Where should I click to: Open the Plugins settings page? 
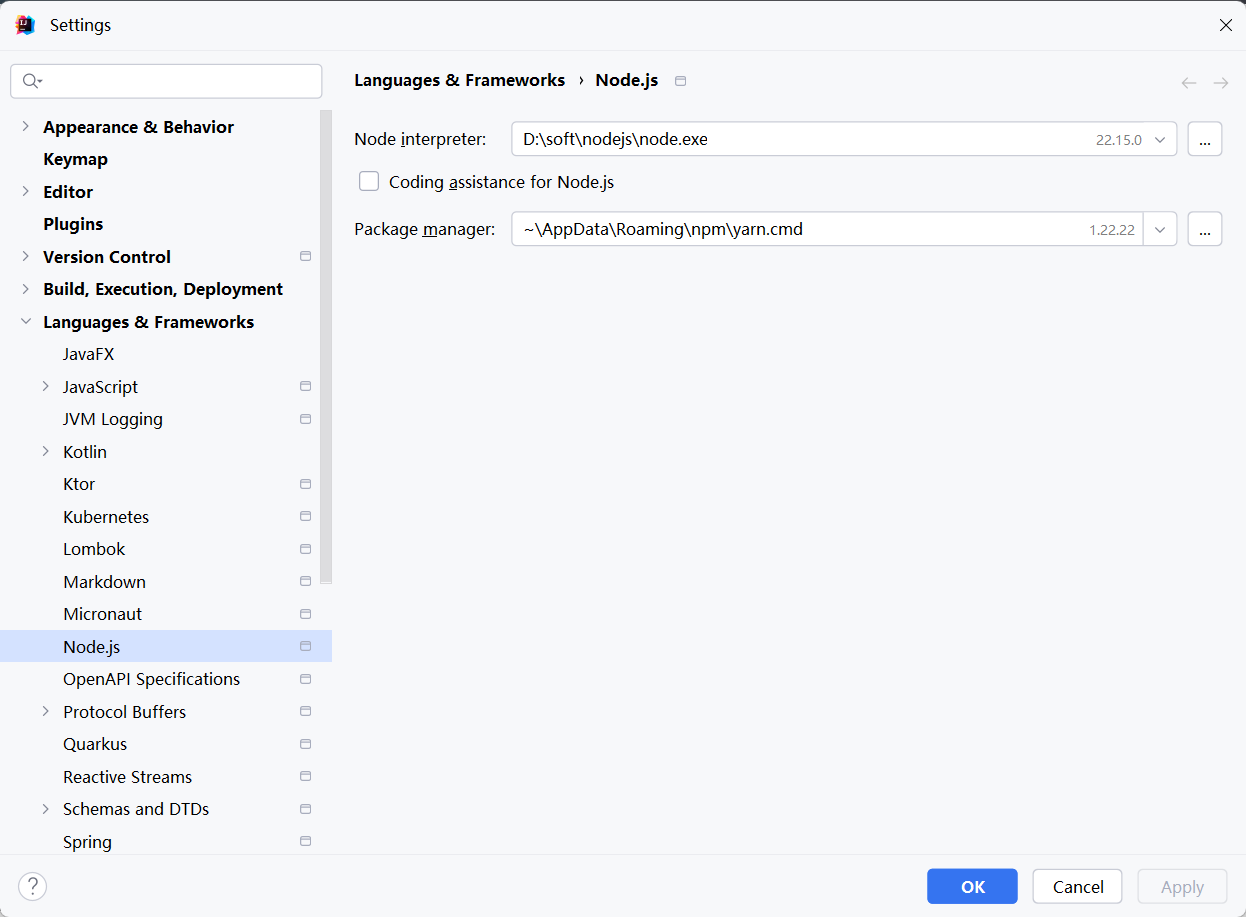(x=73, y=224)
